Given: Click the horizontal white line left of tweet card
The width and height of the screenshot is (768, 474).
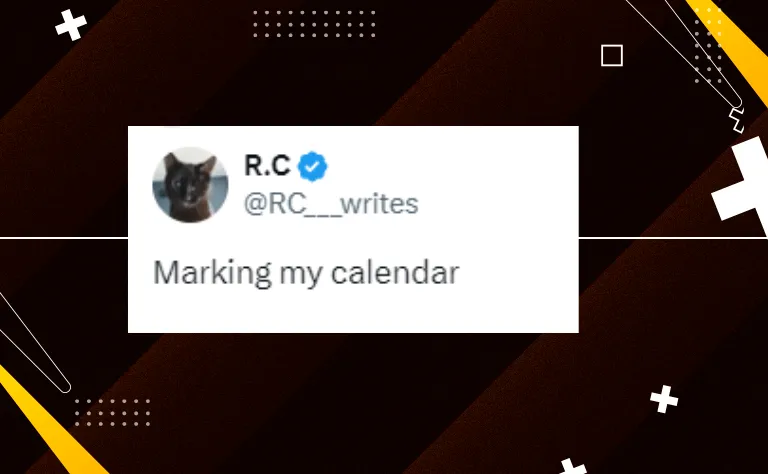Looking at the screenshot, I should click(x=64, y=238).
